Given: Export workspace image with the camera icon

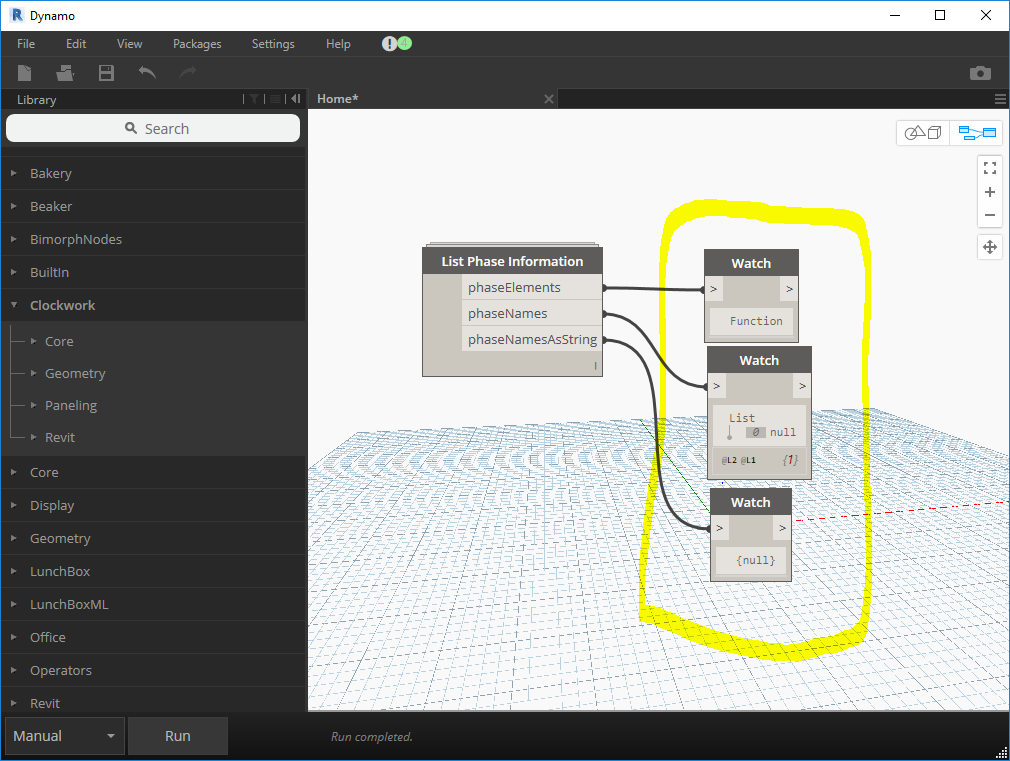Looking at the screenshot, I should (980, 73).
